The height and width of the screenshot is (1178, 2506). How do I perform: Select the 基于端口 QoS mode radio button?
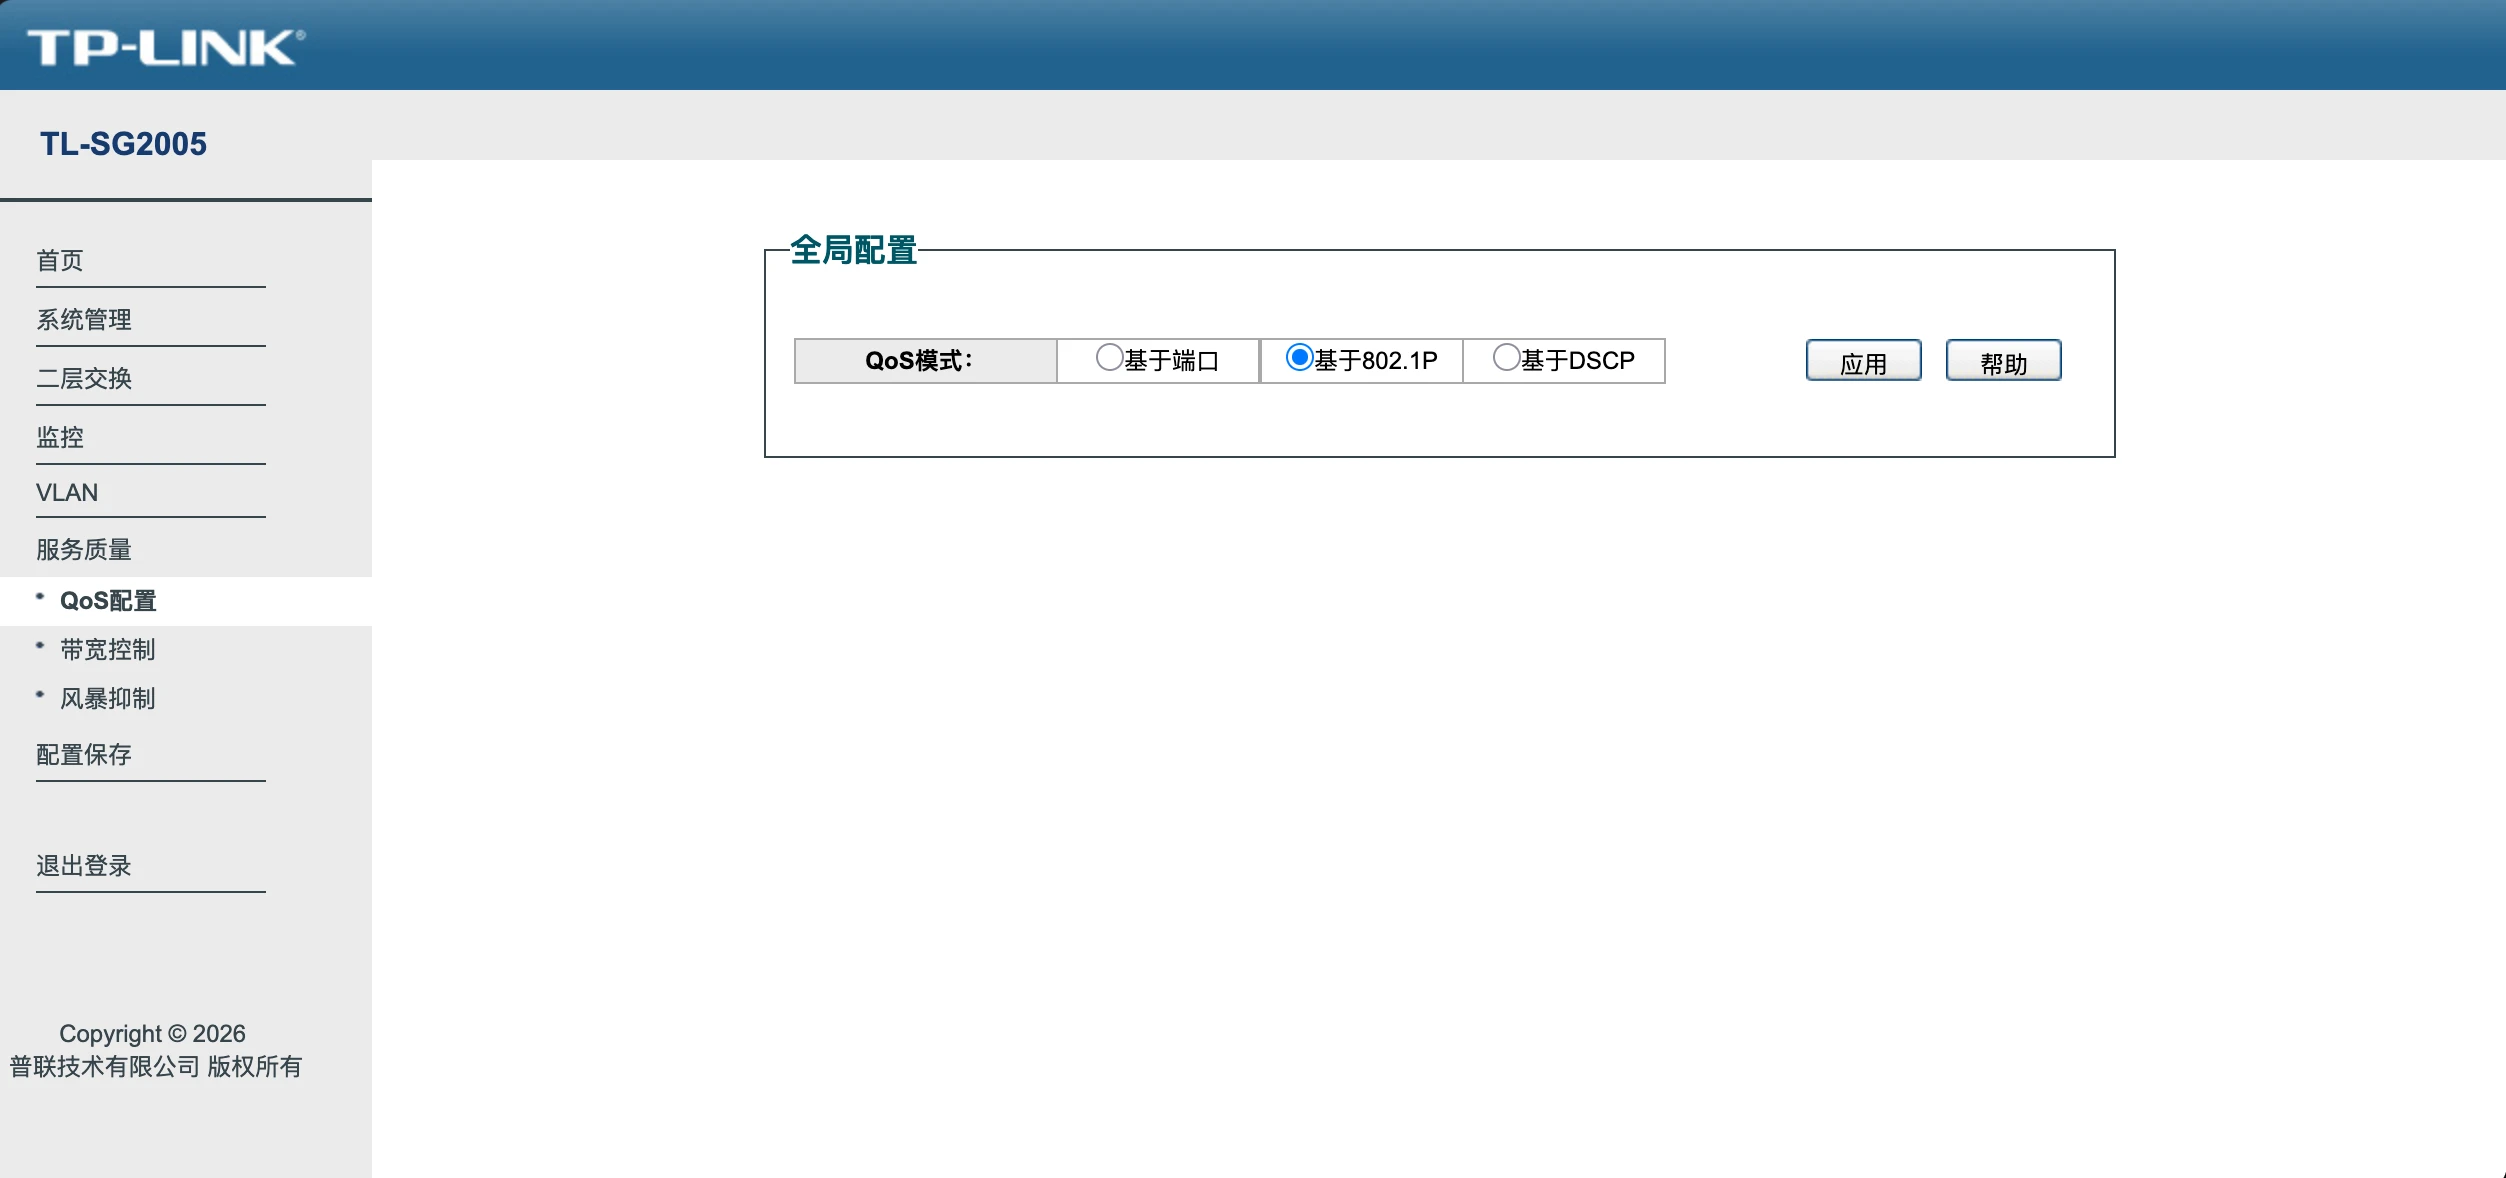tap(1109, 357)
